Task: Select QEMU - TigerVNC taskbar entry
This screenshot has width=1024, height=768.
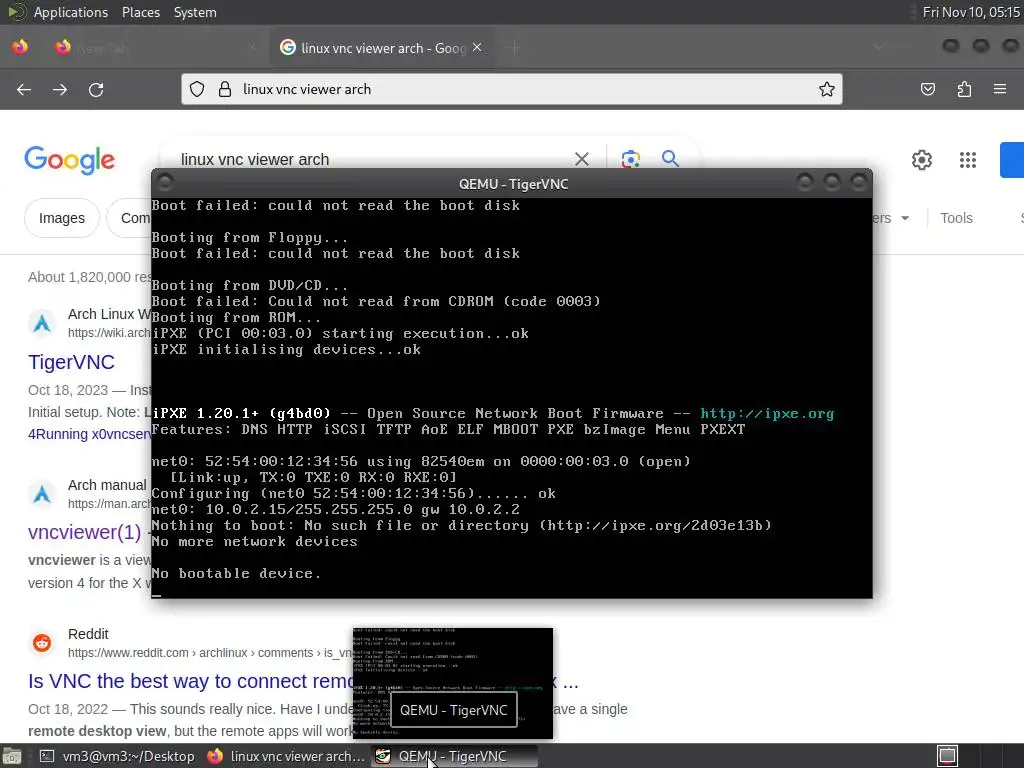Action: (455, 756)
